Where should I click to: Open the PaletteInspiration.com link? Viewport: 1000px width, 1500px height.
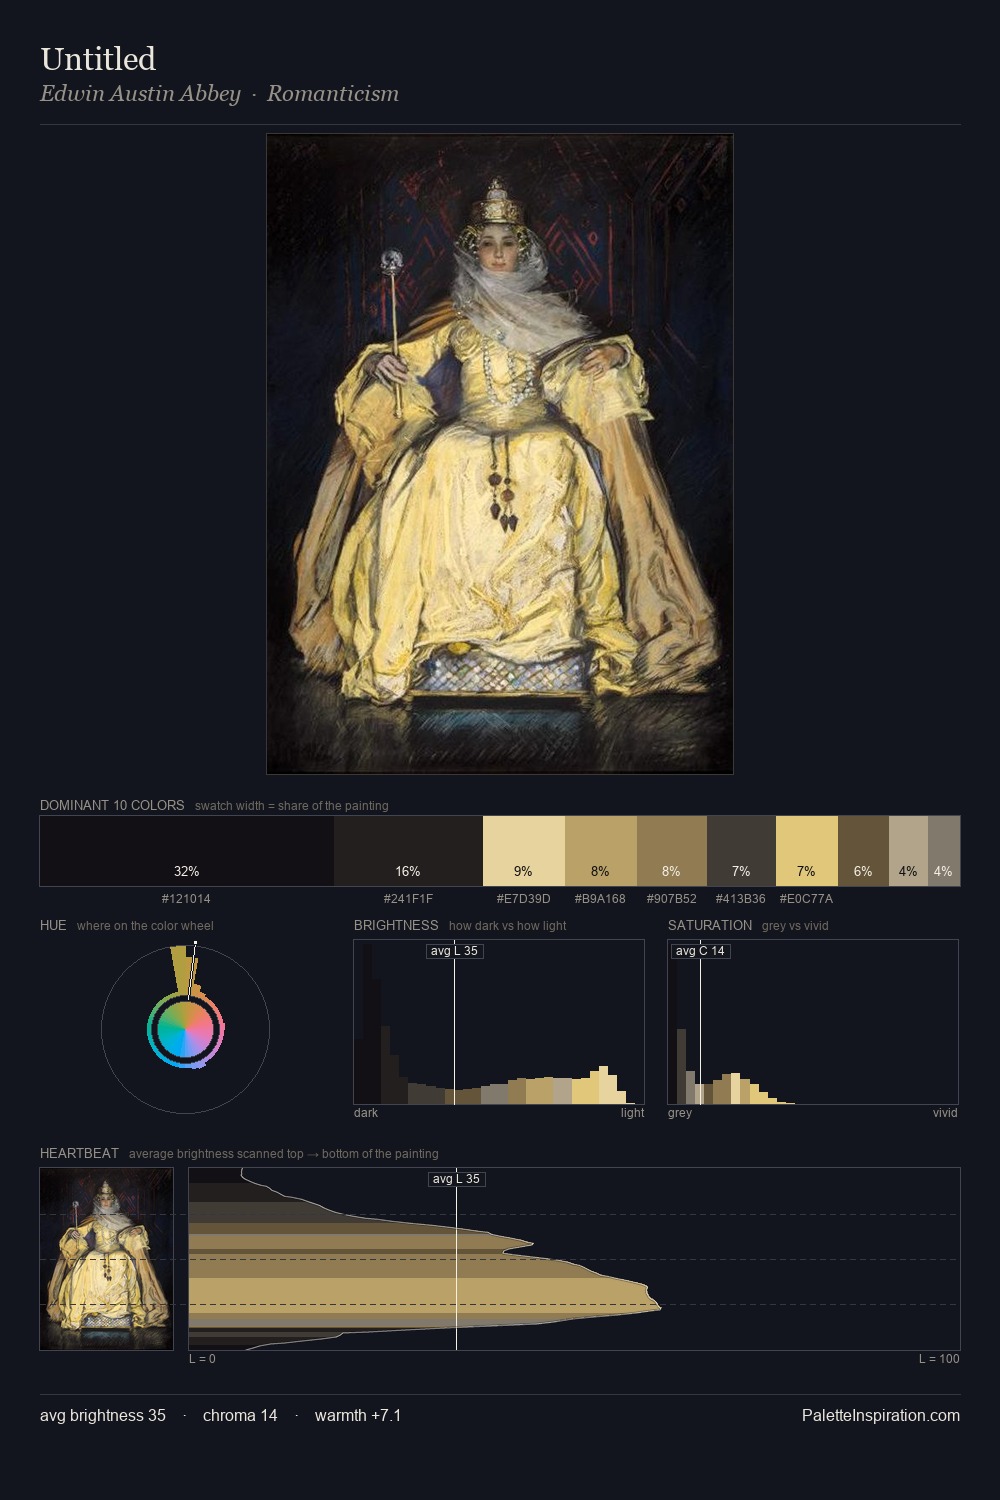(881, 1415)
